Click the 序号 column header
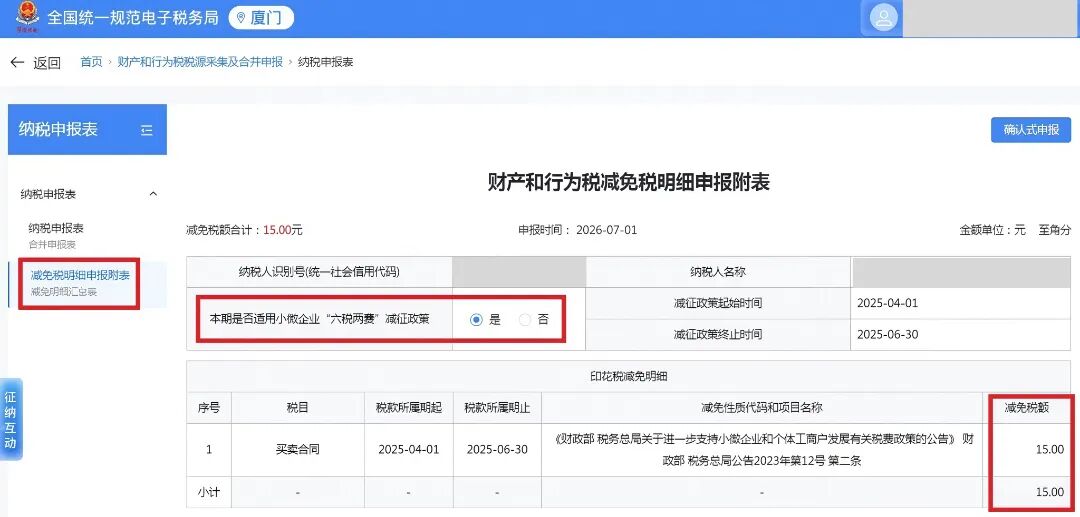Image resolution: width=1080 pixels, height=517 pixels. [x=209, y=408]
